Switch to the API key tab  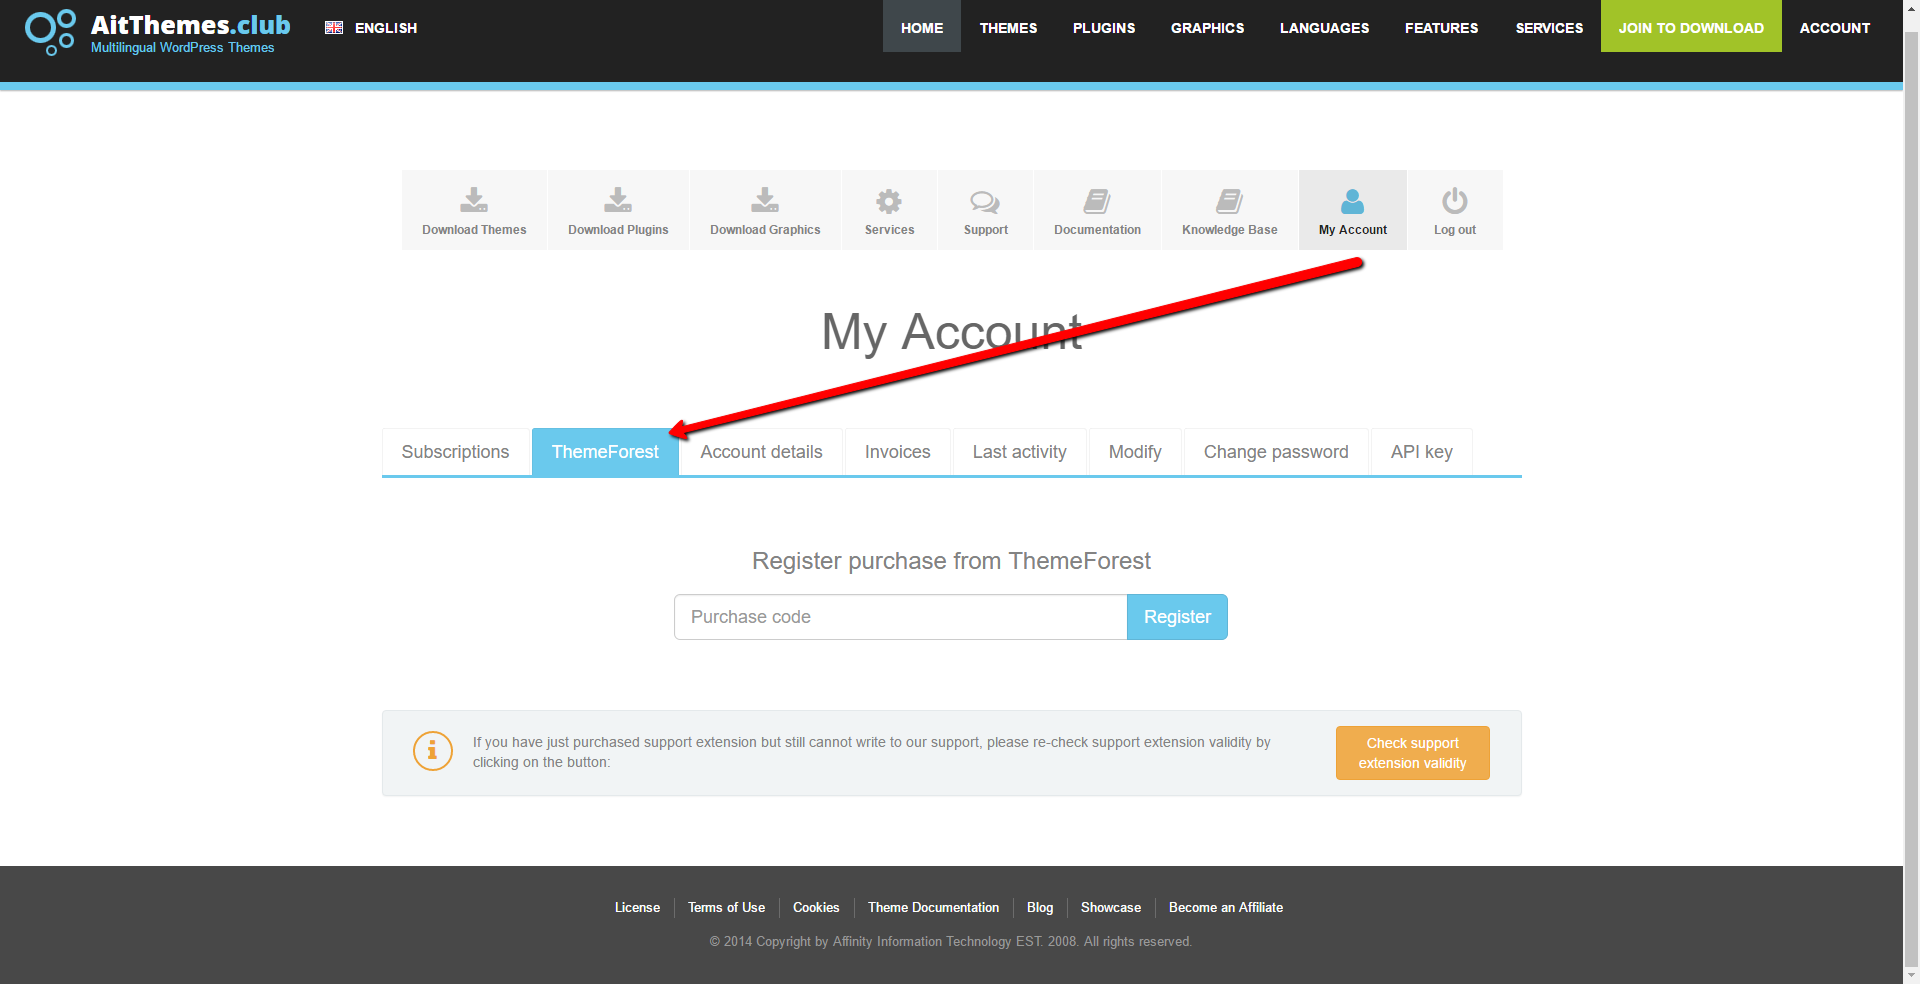tap(1421, 452)
